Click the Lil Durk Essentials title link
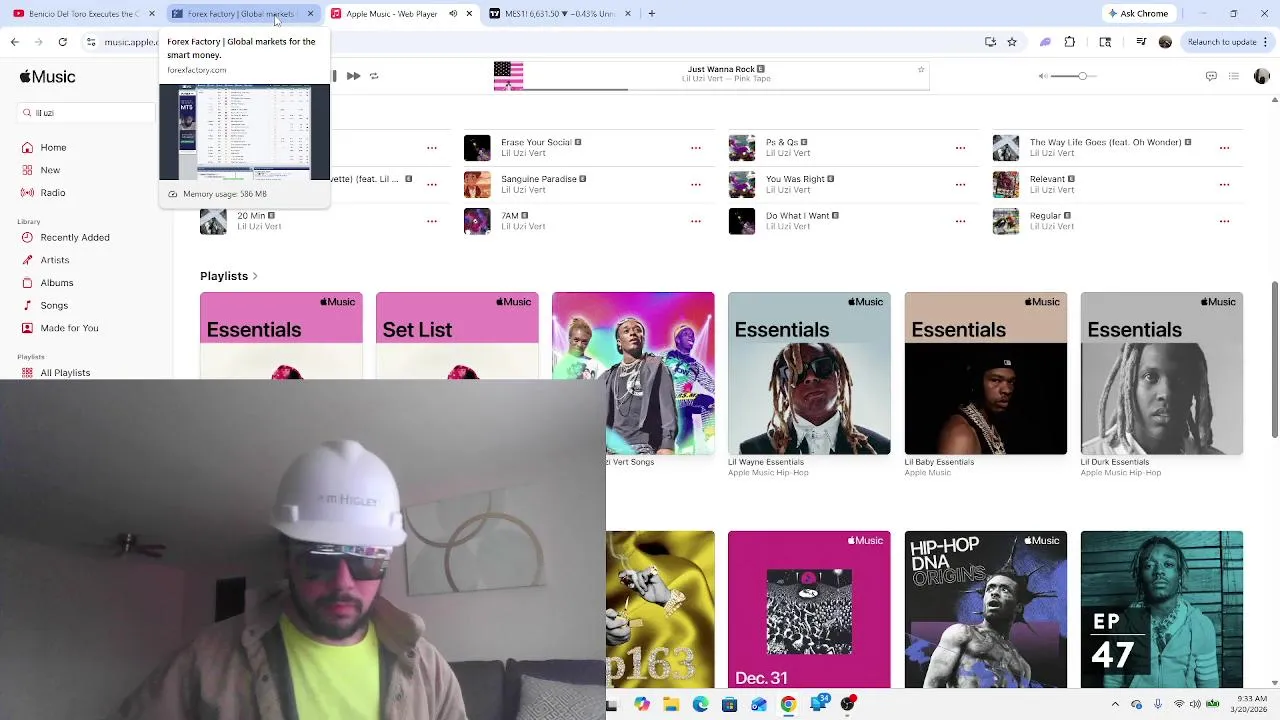 click(1115, 462)
